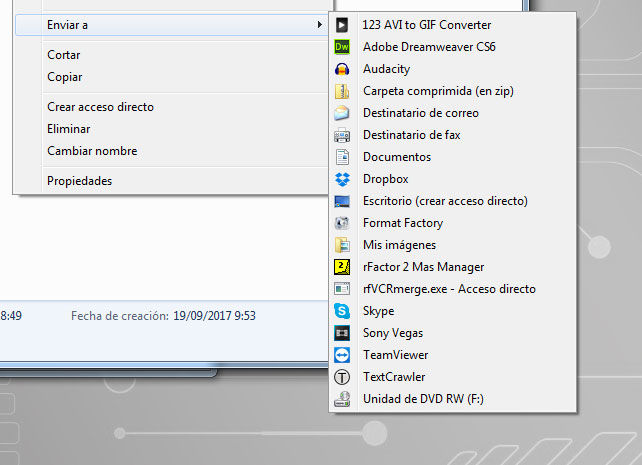Send to TeamViewer

(x=452, y=355)
